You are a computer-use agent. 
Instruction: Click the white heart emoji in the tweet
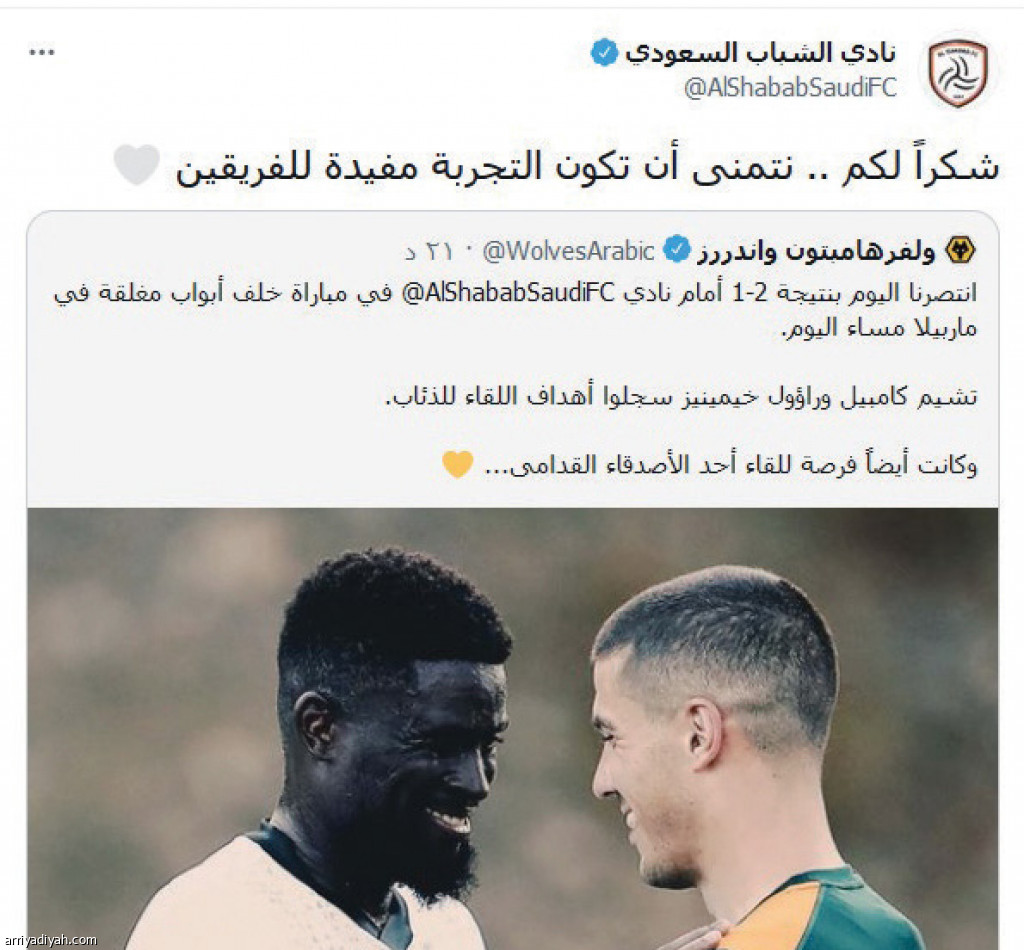point(136,165)
